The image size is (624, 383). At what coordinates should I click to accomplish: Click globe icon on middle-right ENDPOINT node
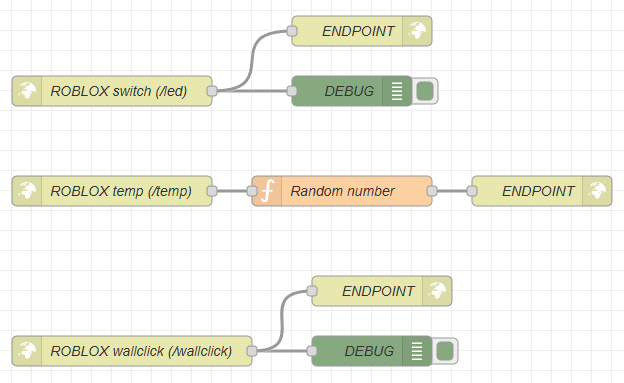(597, 191)
